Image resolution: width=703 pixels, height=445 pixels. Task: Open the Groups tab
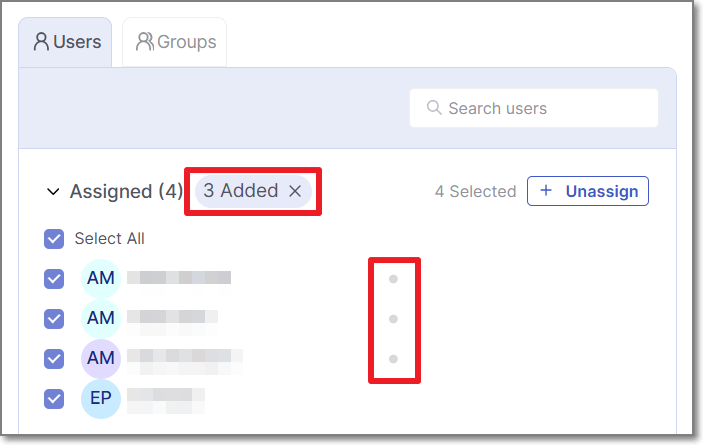175,42
